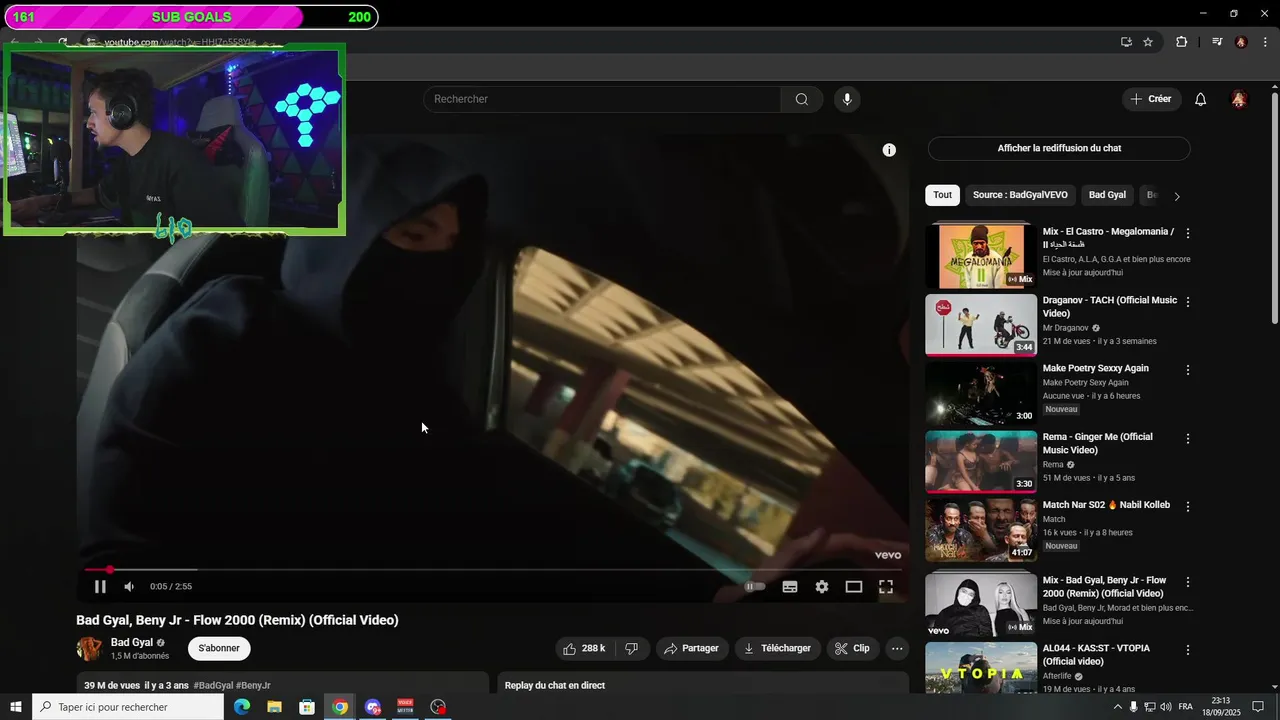Screen dimensions: 1280x720
Task: Open options menu for El Castro mix
Action: click(1188, 233)
